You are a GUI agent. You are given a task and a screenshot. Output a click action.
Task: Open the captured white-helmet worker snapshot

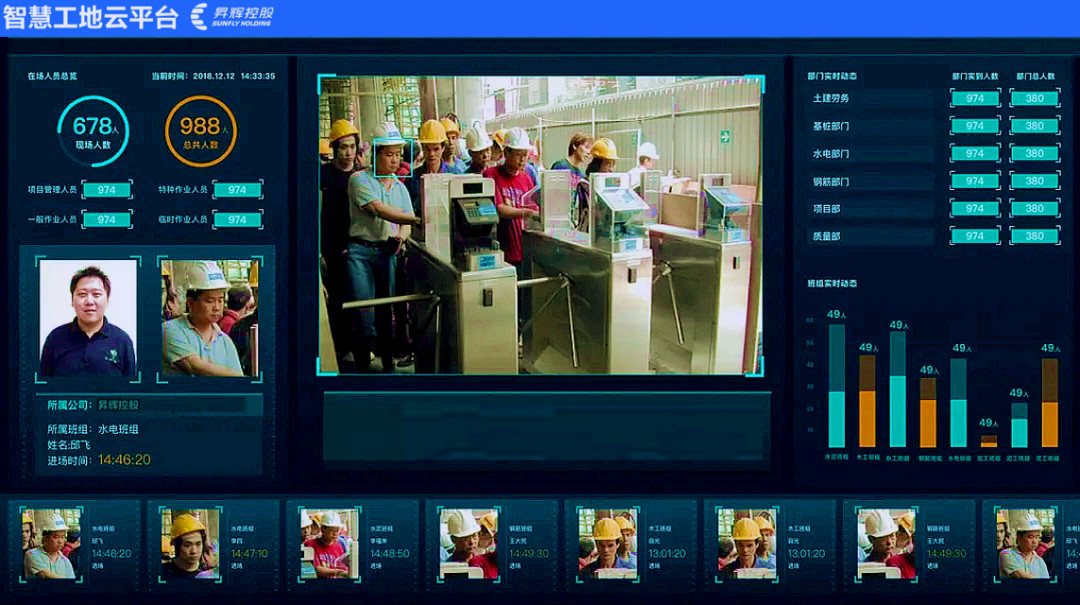click(x=209, y=318)
